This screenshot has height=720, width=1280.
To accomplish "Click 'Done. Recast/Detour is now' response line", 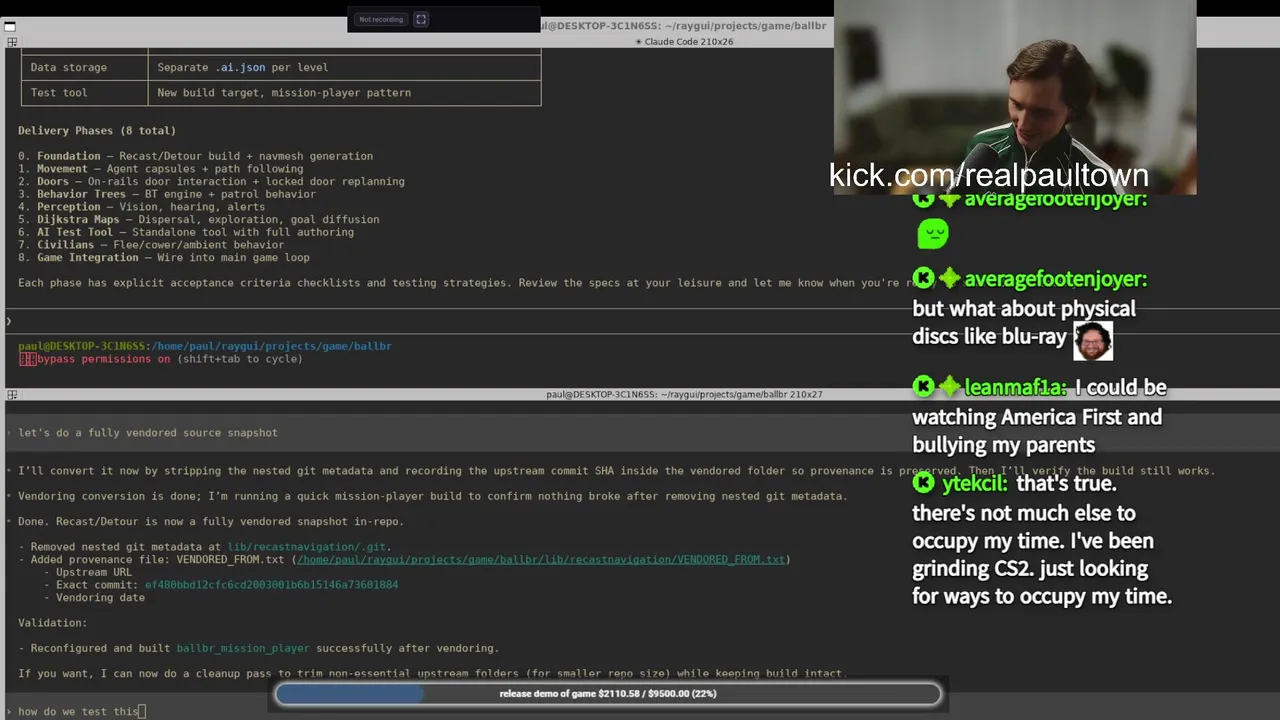I will click(x=211, y=522).
